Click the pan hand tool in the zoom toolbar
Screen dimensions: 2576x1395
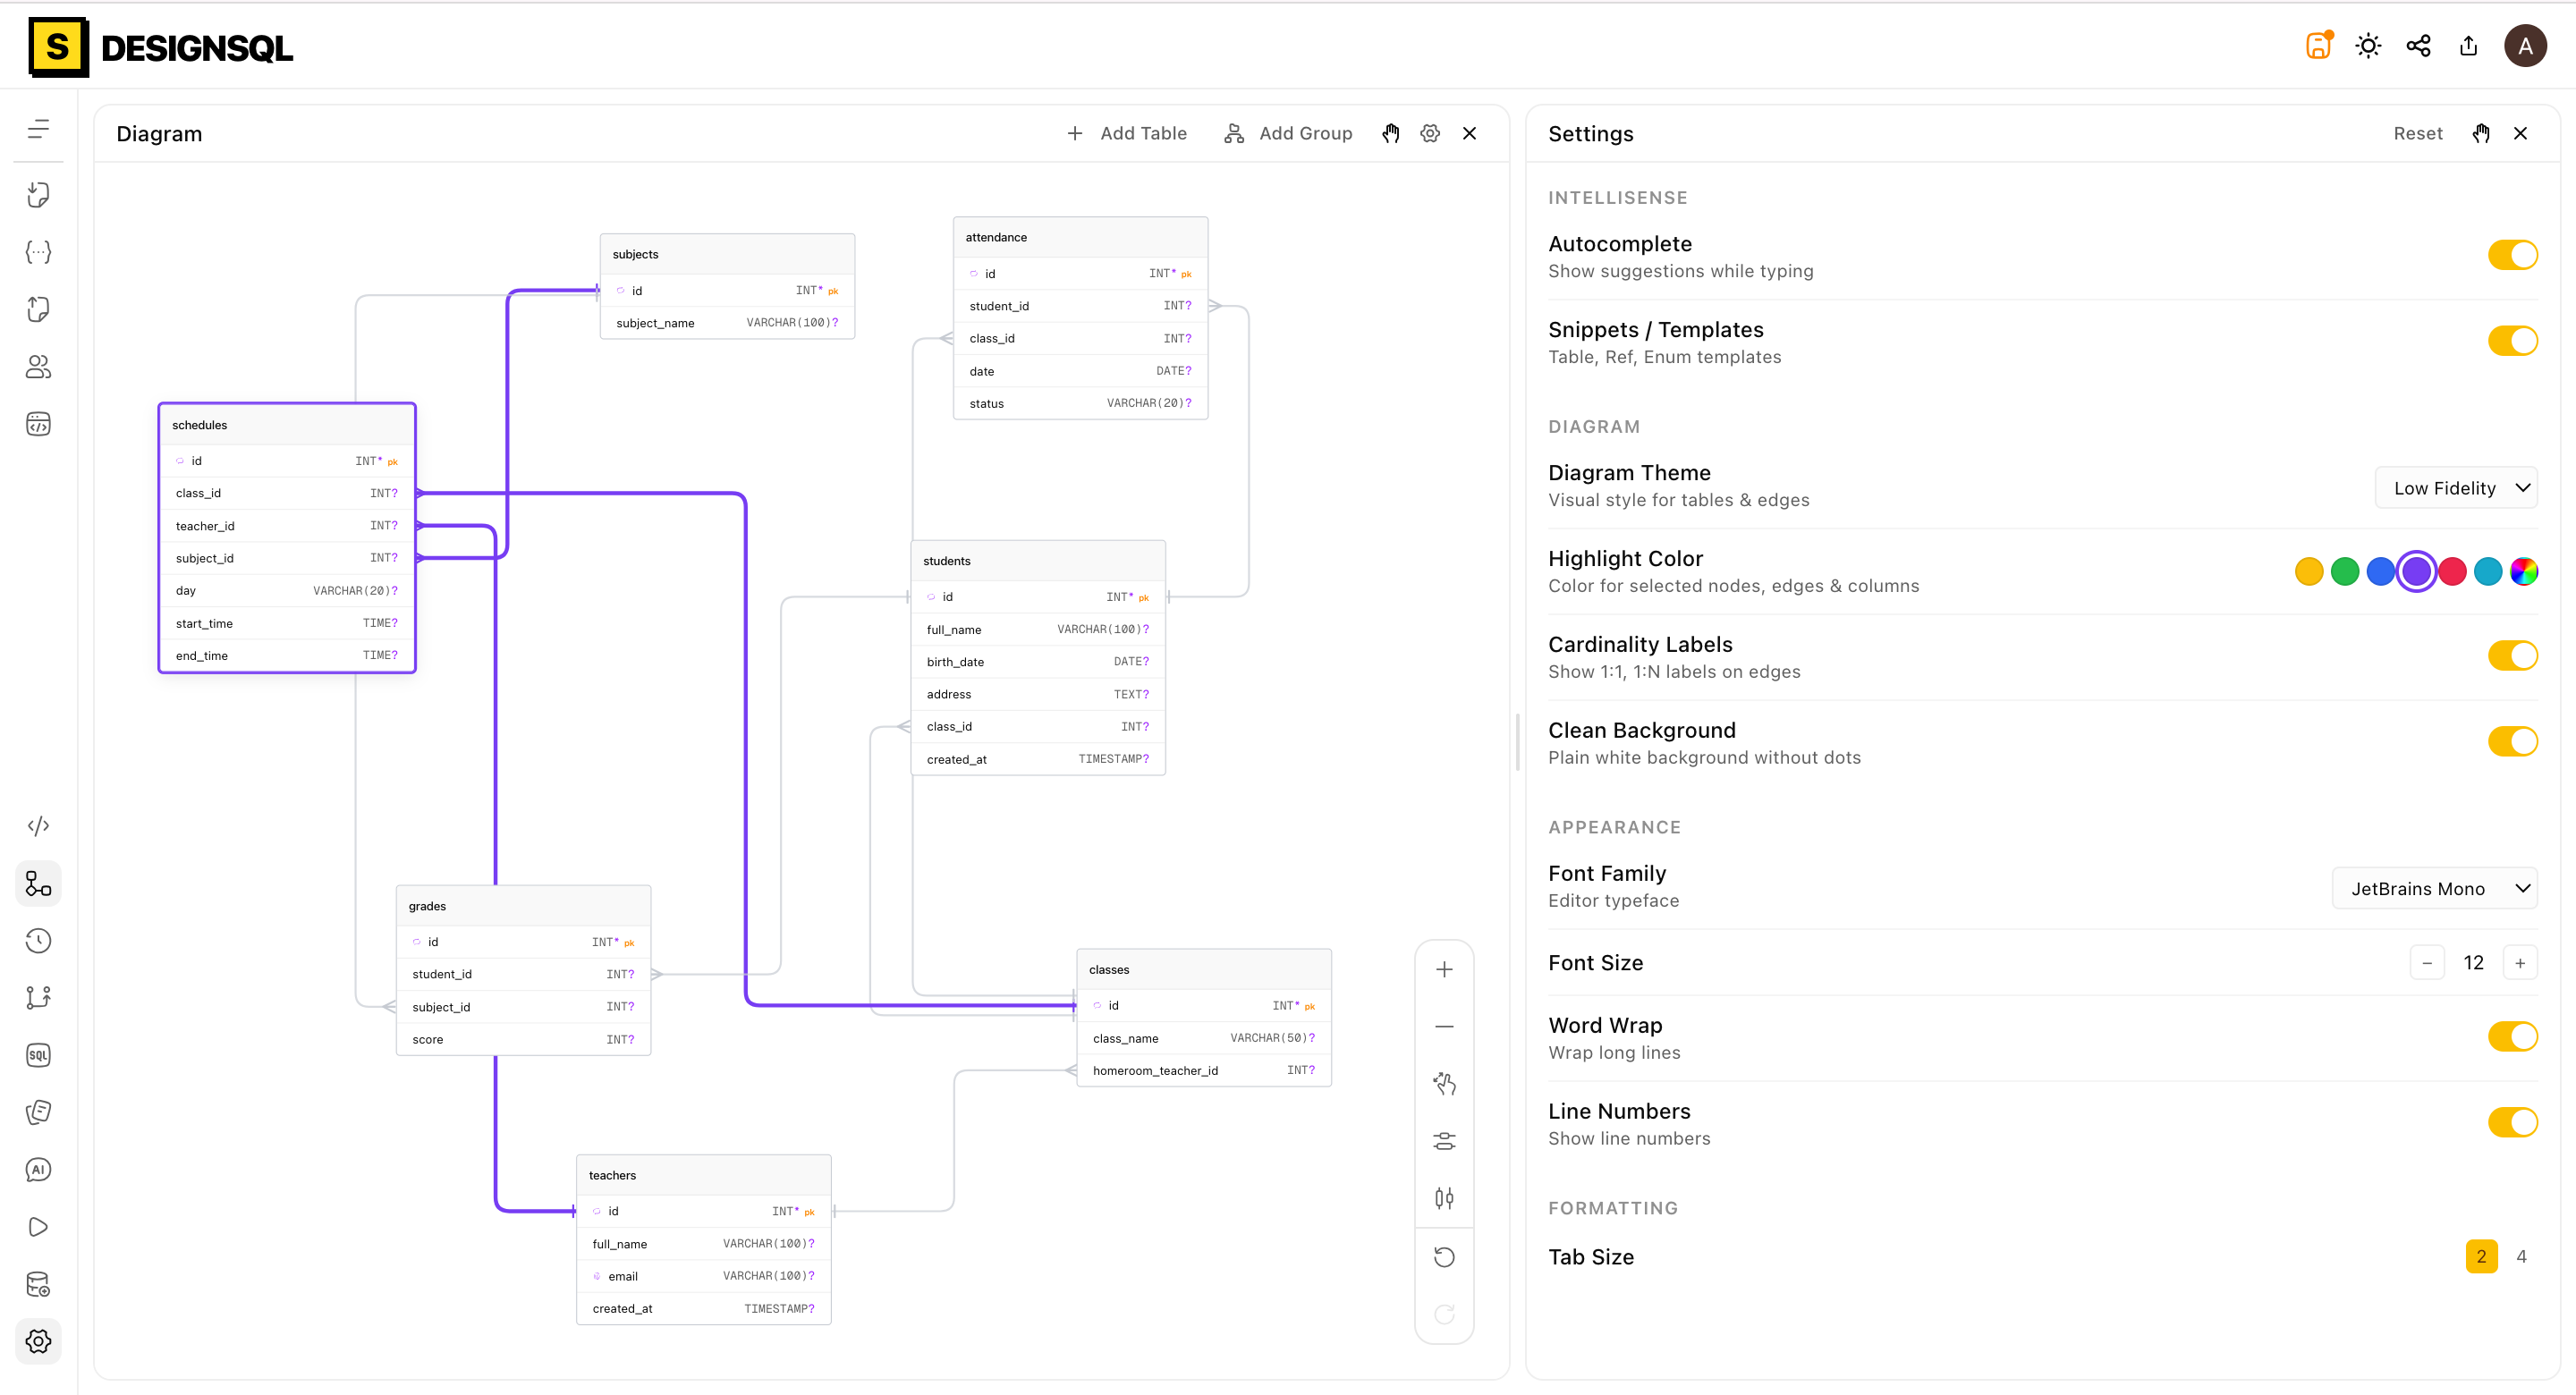pyautogui.click(x=1444, y=1084)
